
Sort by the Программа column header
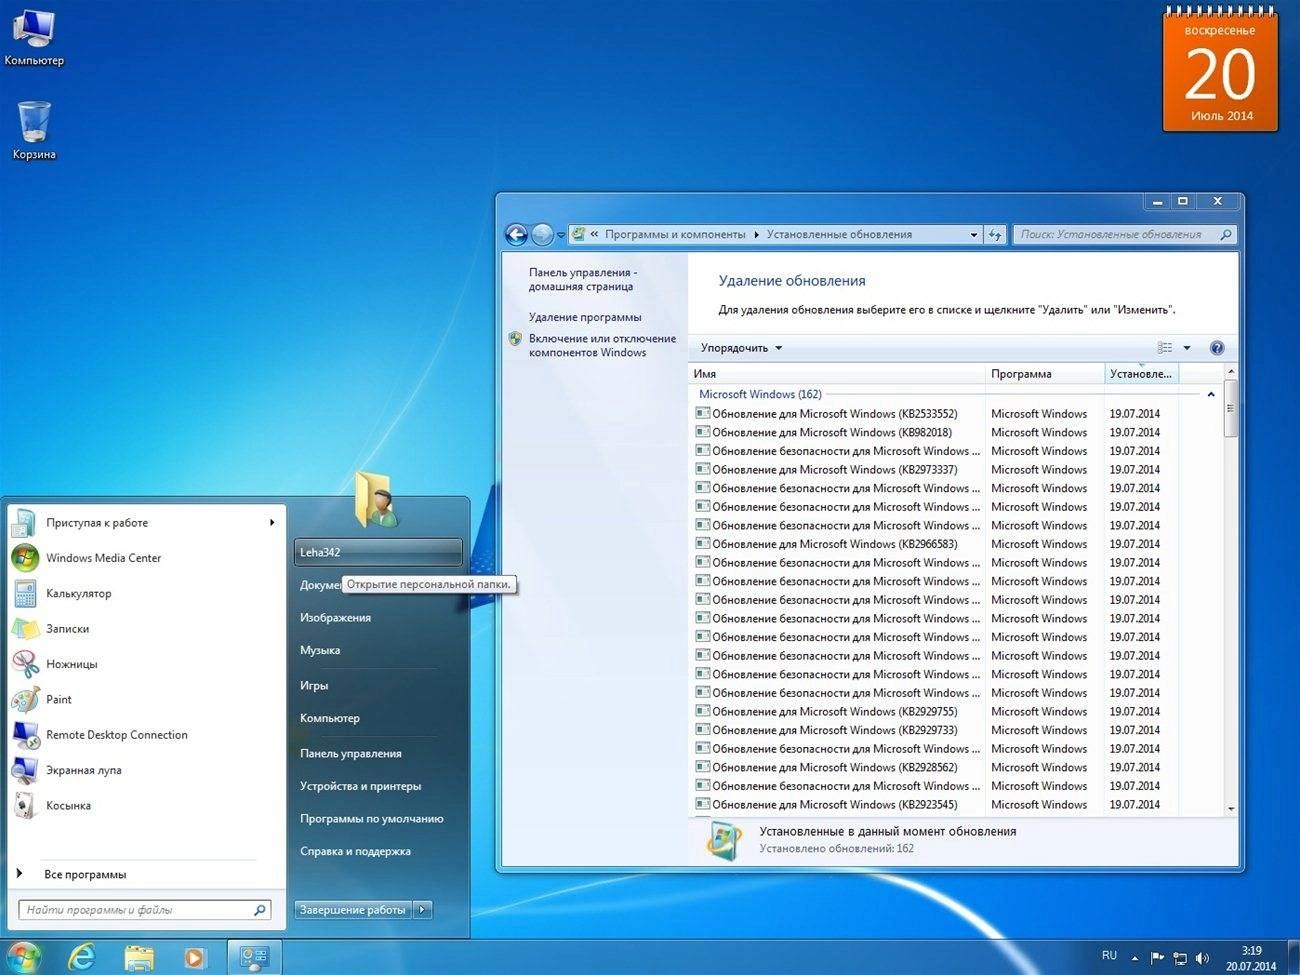[1045, 373]
